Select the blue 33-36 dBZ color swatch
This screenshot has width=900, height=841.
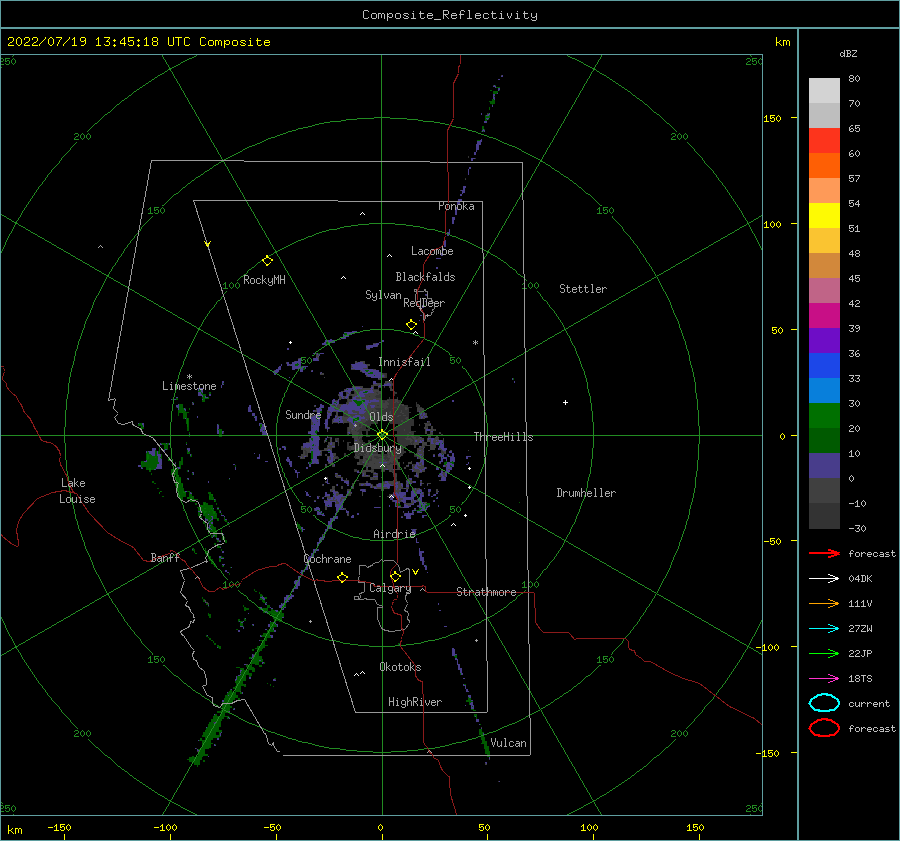pos(824,366)
